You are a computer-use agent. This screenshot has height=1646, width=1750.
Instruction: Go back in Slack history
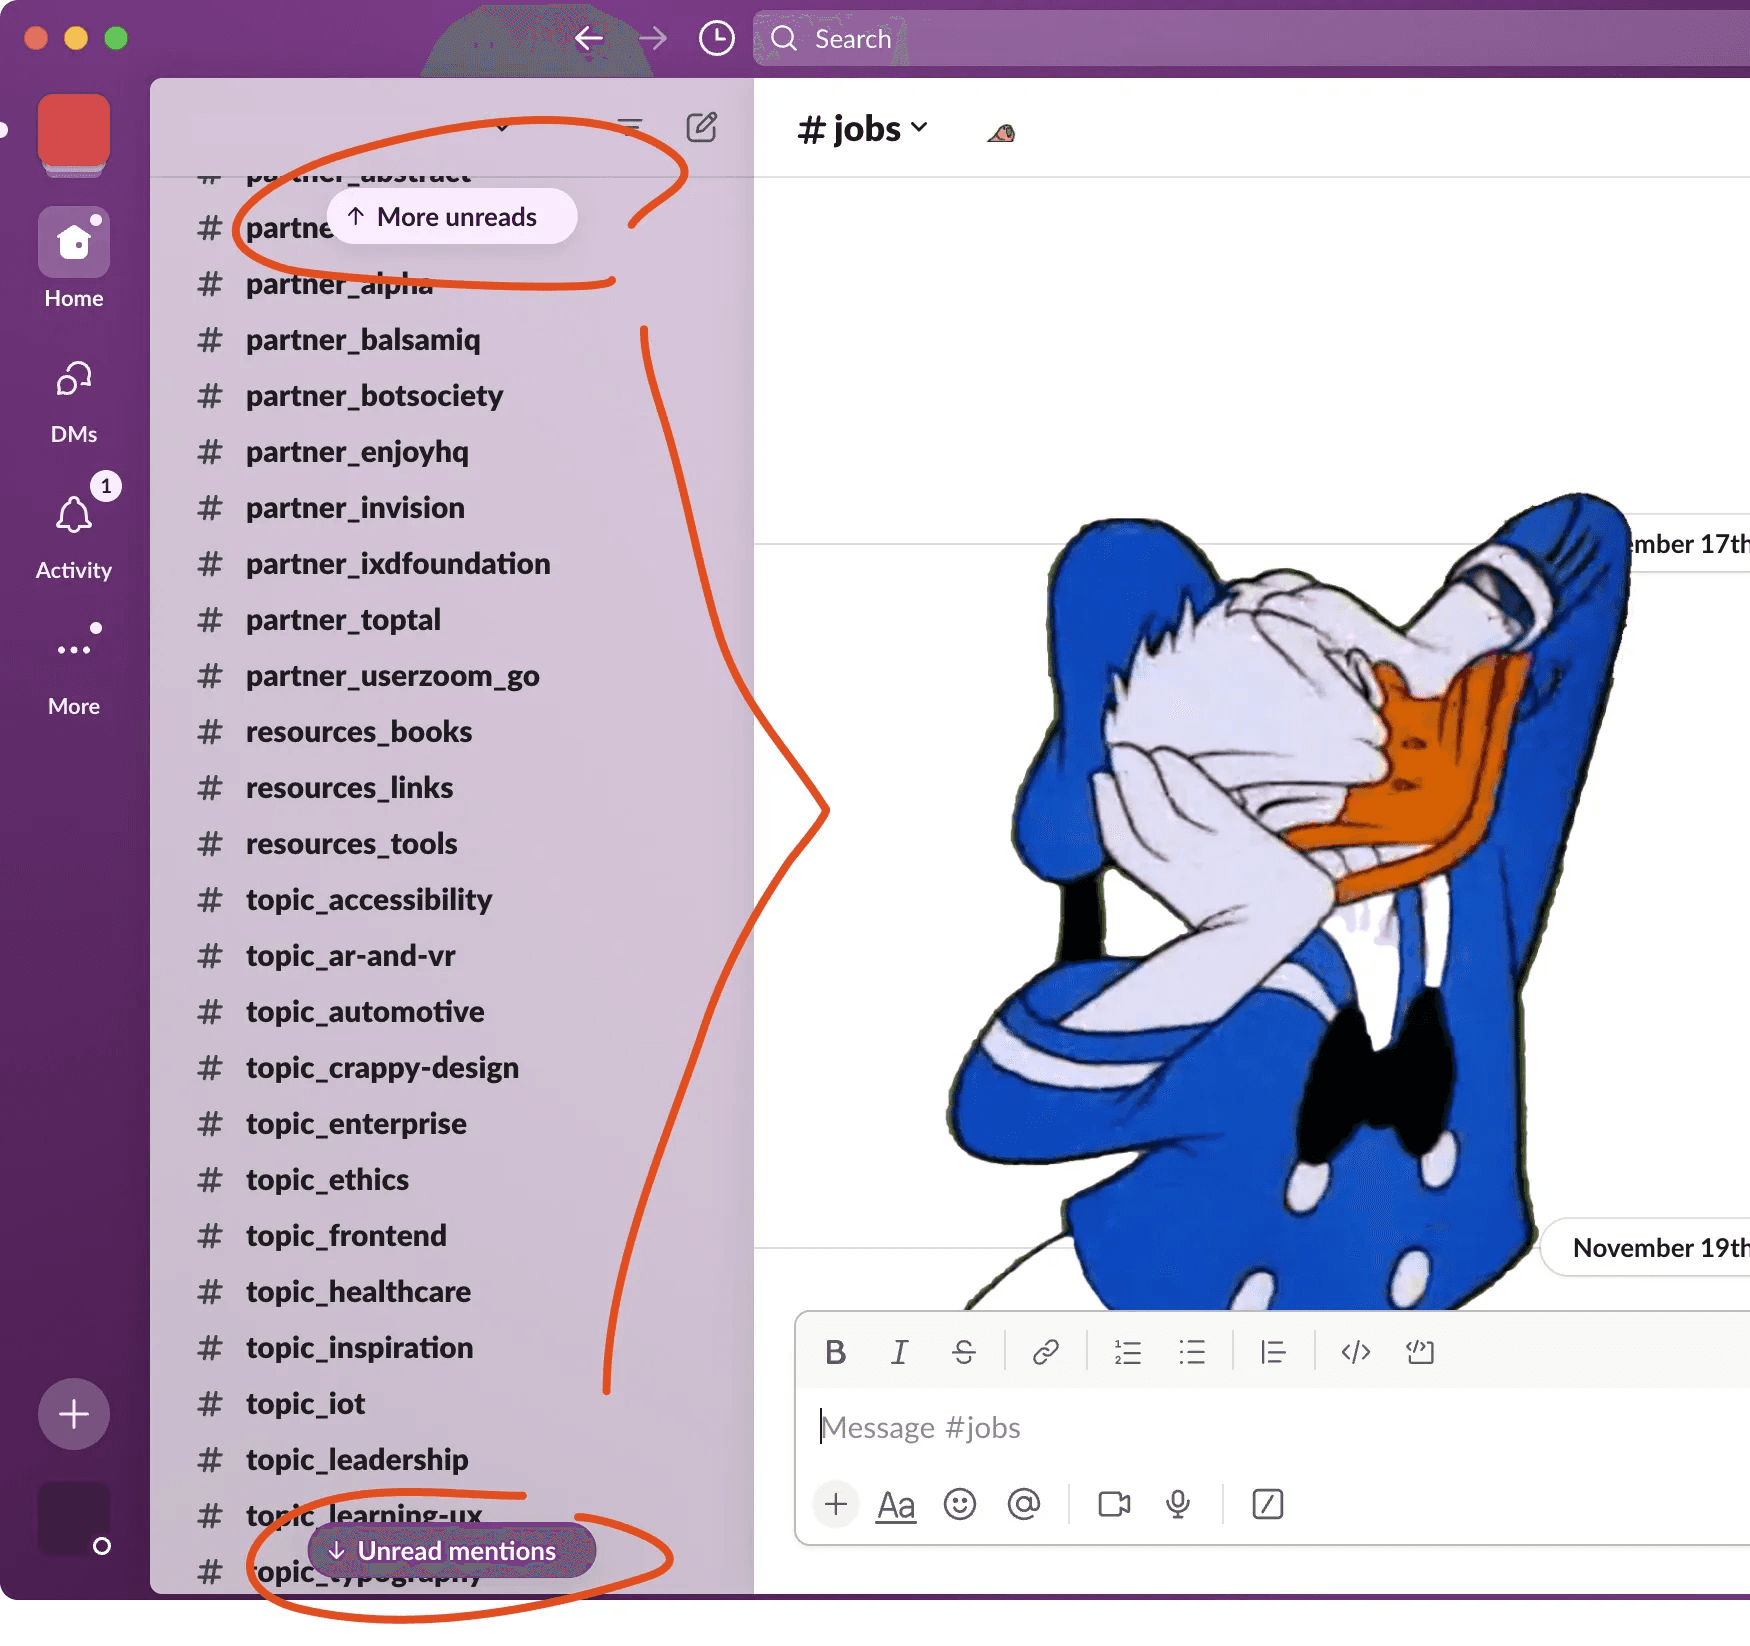point(589,39)
